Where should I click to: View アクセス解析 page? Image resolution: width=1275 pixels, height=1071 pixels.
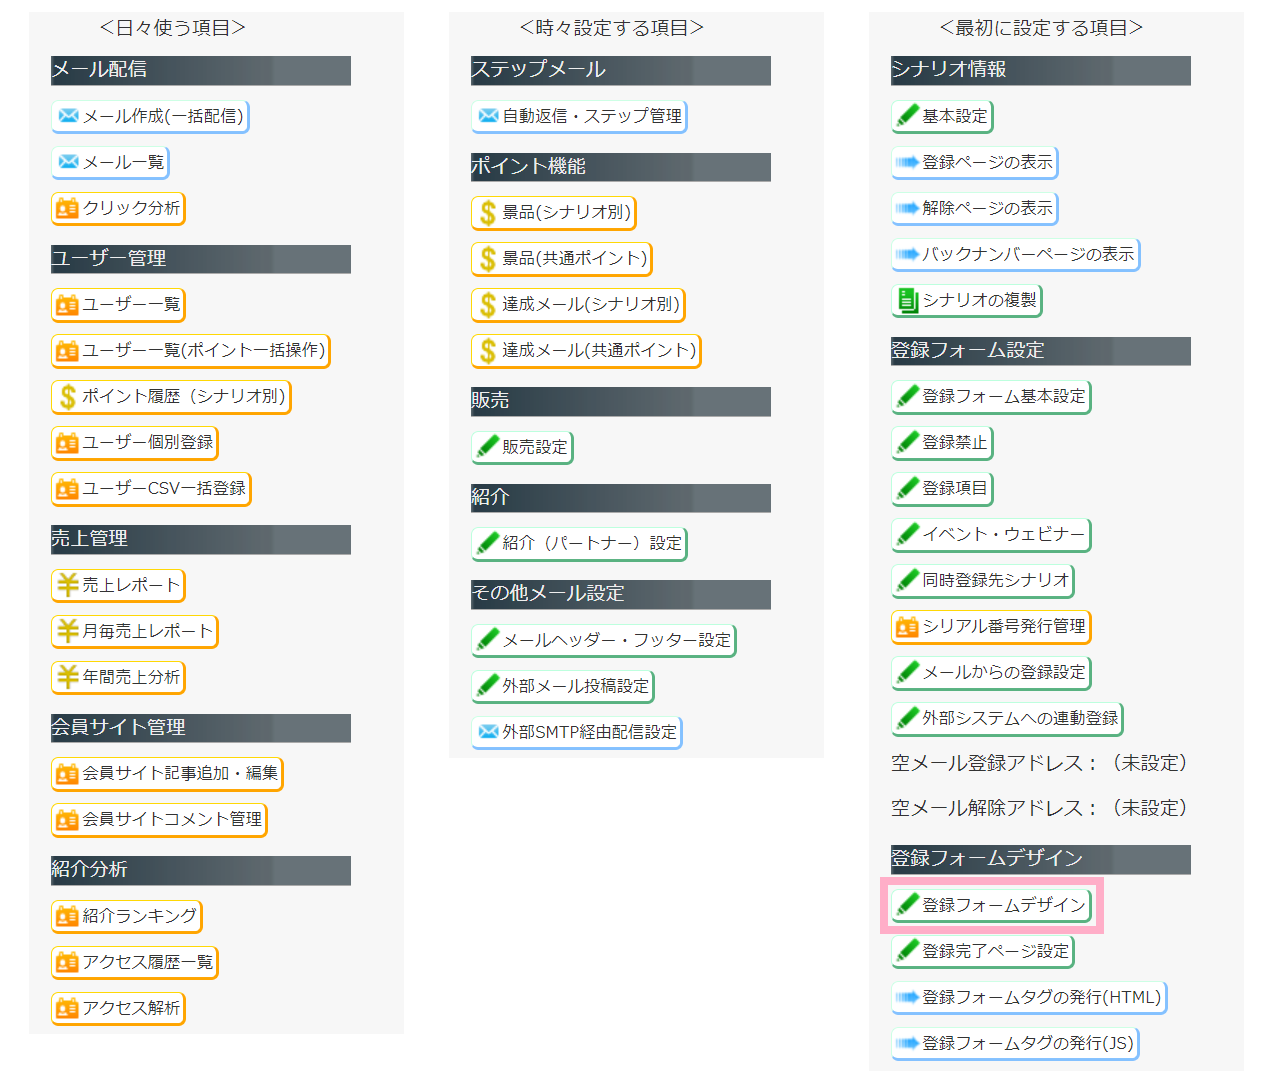pos(118,1008)
